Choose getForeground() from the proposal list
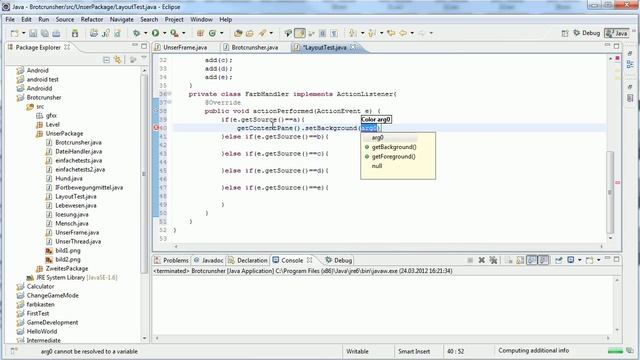This screenshot has width=640, height=360. [393, 156]
